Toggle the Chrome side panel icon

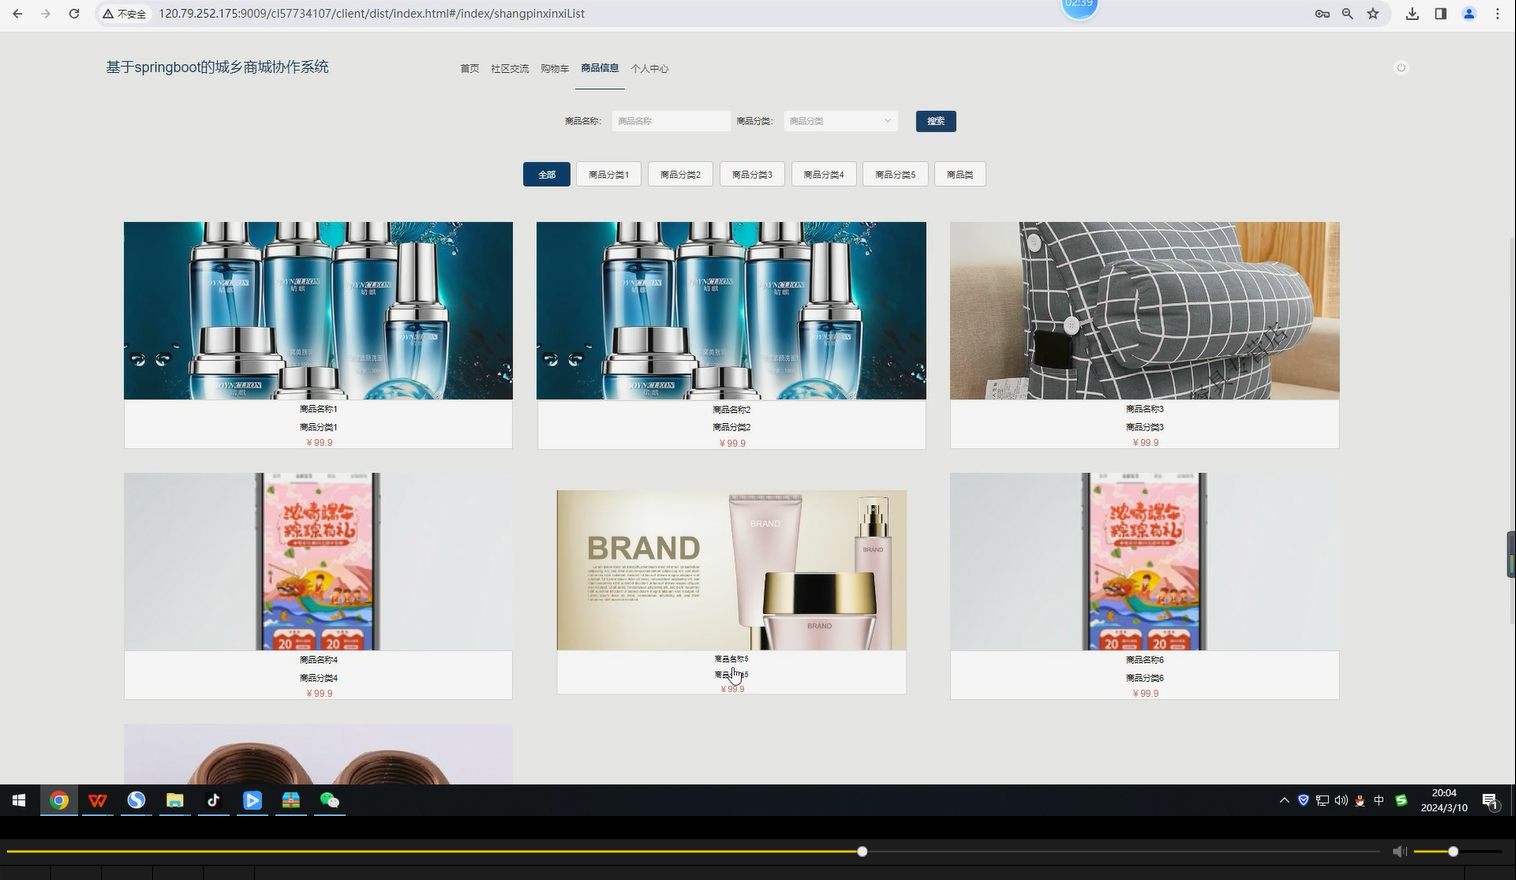point(1440,14)
